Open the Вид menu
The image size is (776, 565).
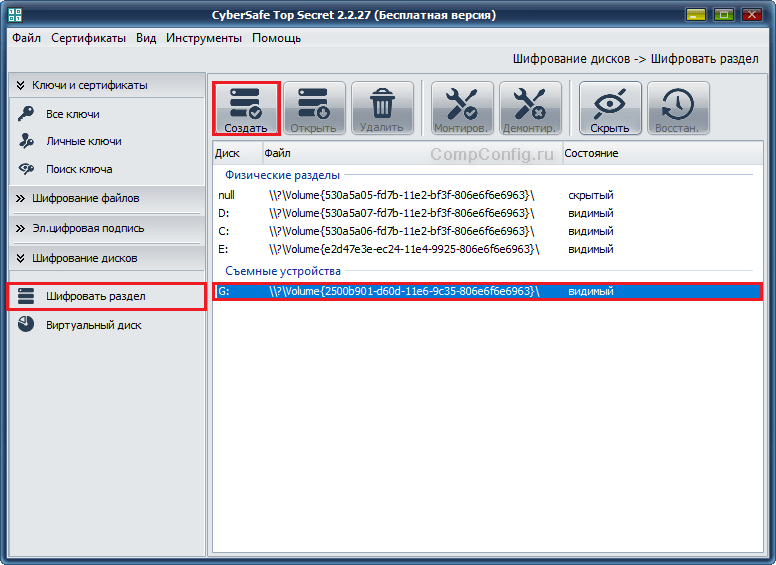pyautogui.click(x=146, y=38)
